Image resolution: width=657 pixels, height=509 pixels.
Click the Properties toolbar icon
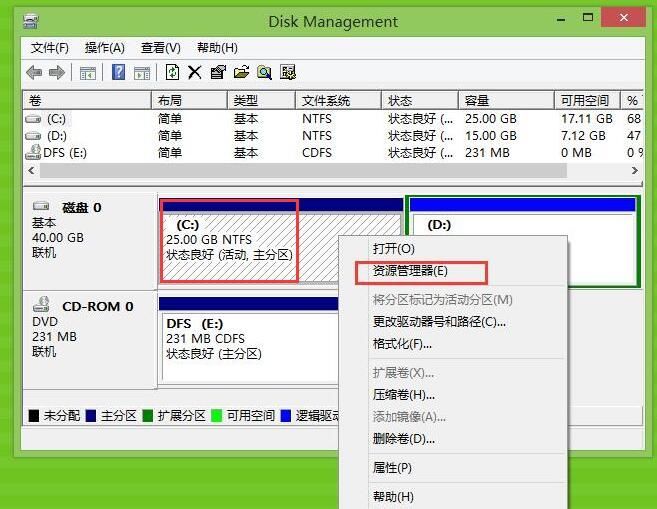tap(218, 72)
